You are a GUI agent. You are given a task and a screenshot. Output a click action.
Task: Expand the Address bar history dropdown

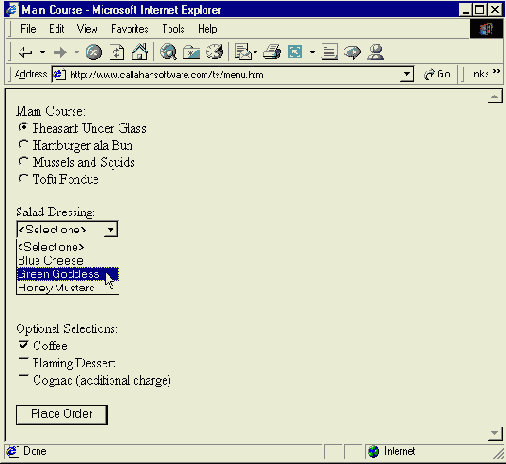tap(406, 74)
